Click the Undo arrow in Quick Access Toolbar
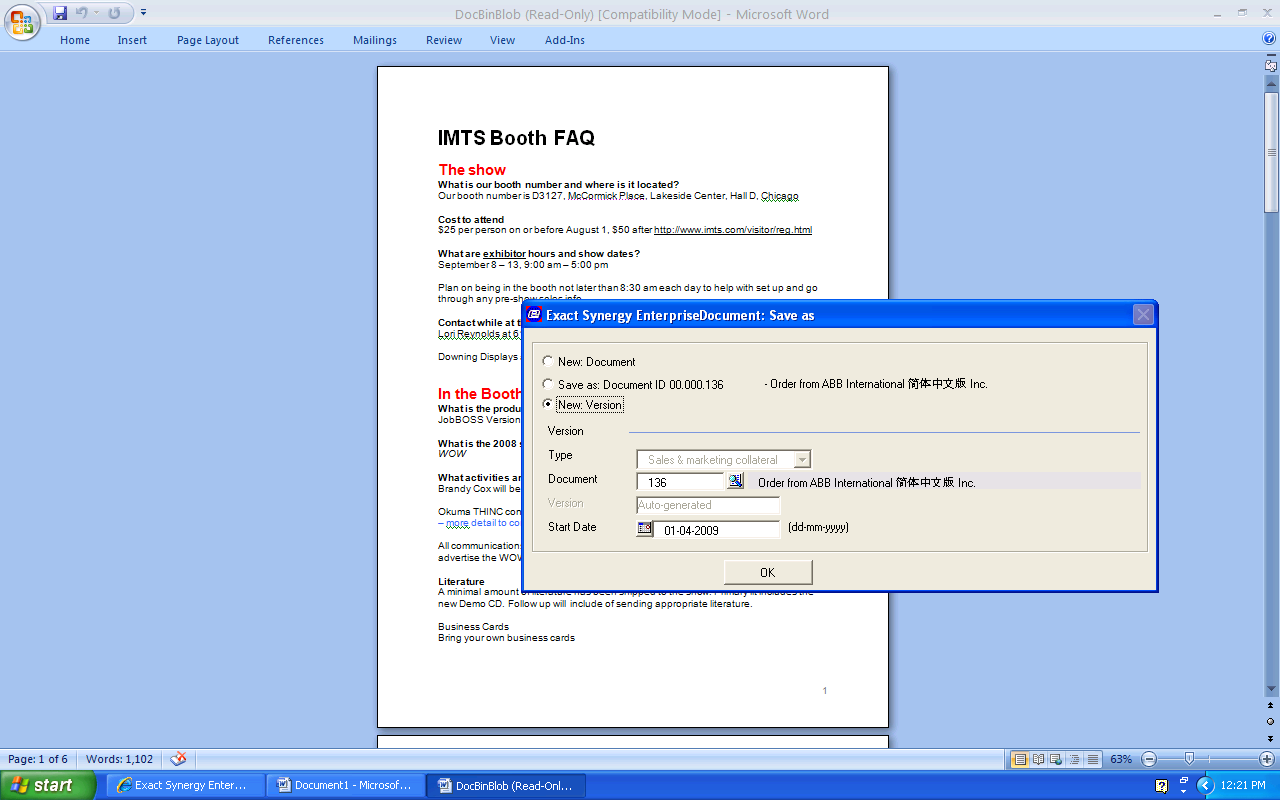Screen dimensions: 1280x800 click(x=82, y=13)
